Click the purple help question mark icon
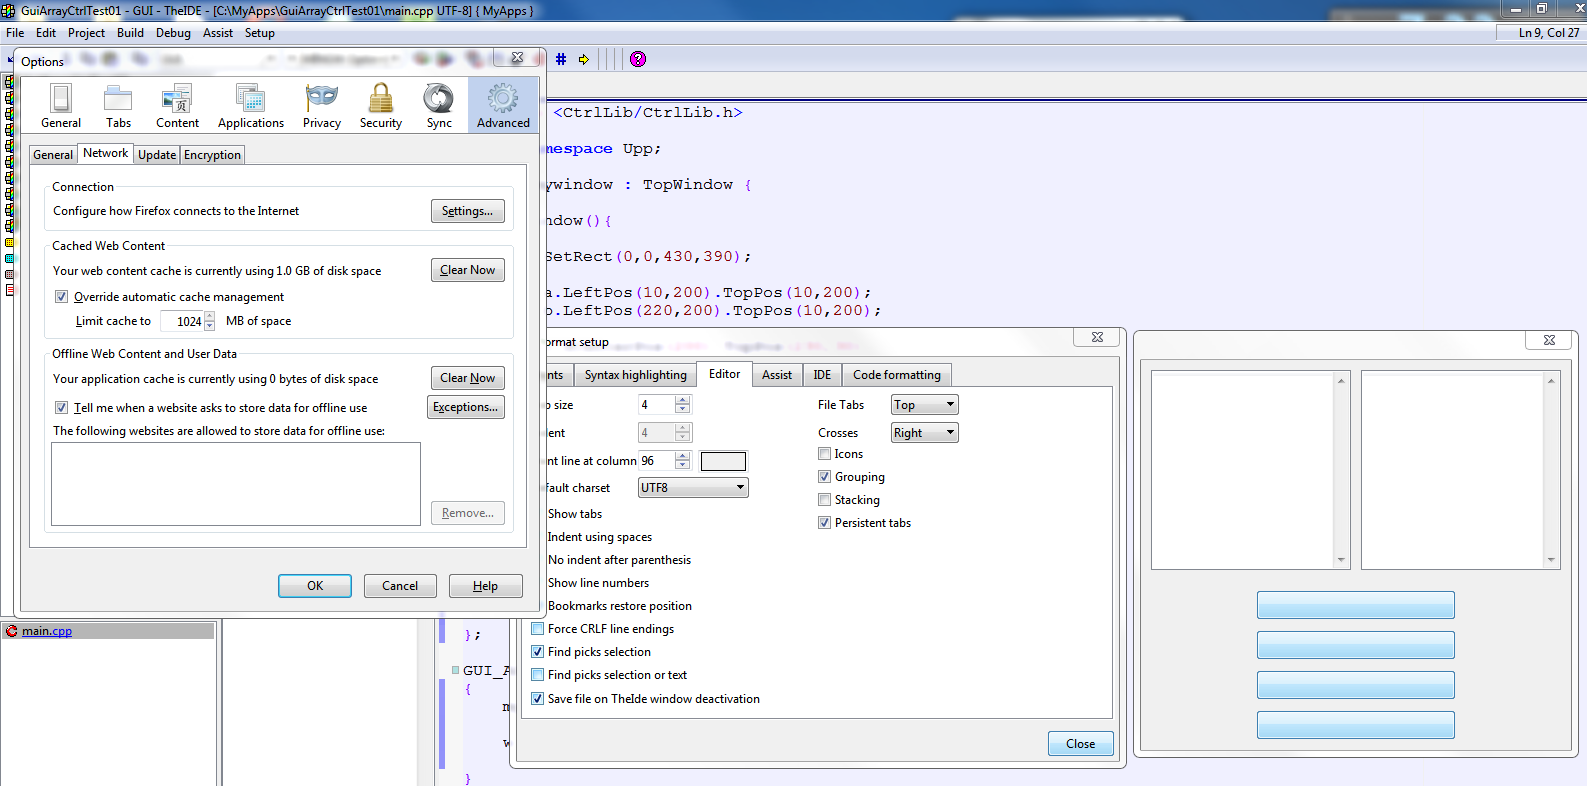1587x786 pixels. [x=638, y=59]
